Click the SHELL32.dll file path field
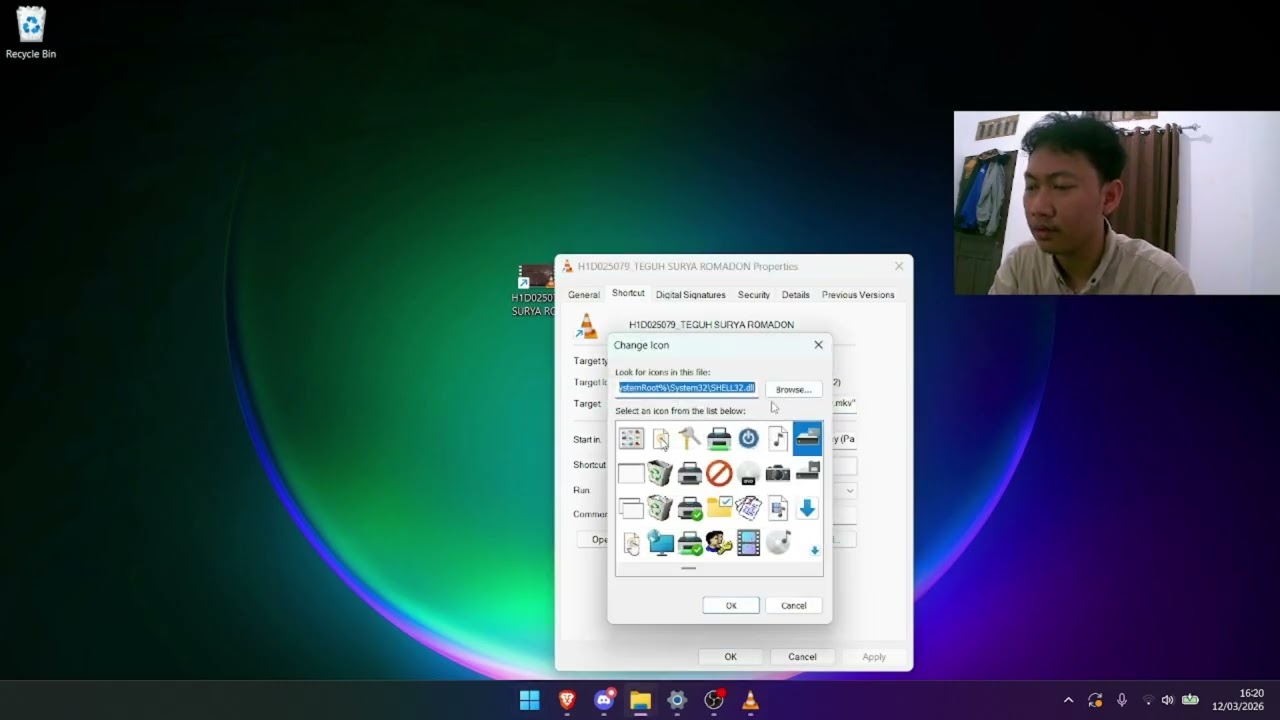 coord(688,388)
